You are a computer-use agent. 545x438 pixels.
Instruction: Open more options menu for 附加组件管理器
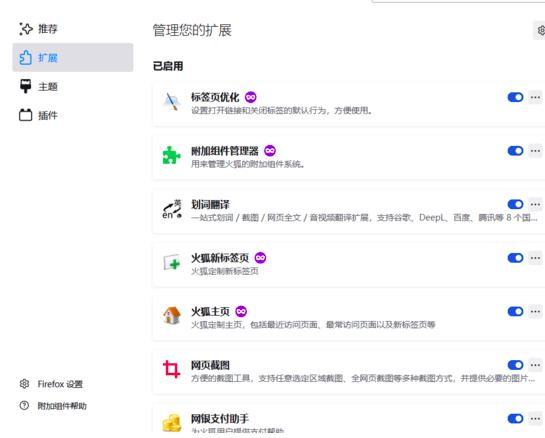pyautogui.click(x=535, y=151)
